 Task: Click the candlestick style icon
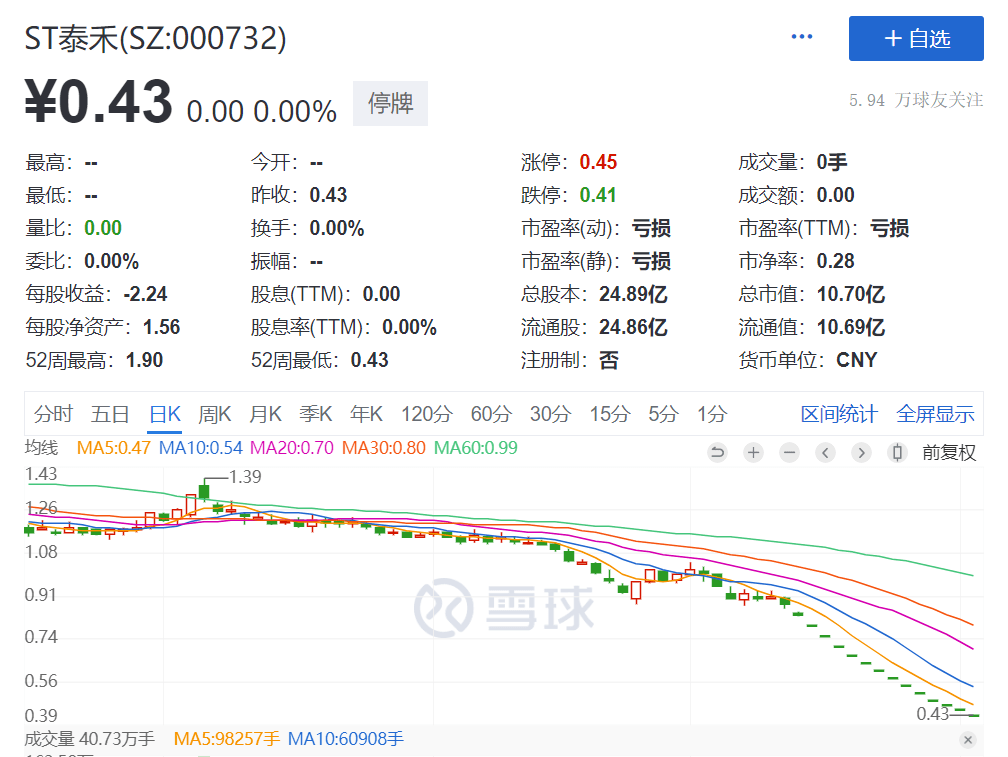coord(897,452)
